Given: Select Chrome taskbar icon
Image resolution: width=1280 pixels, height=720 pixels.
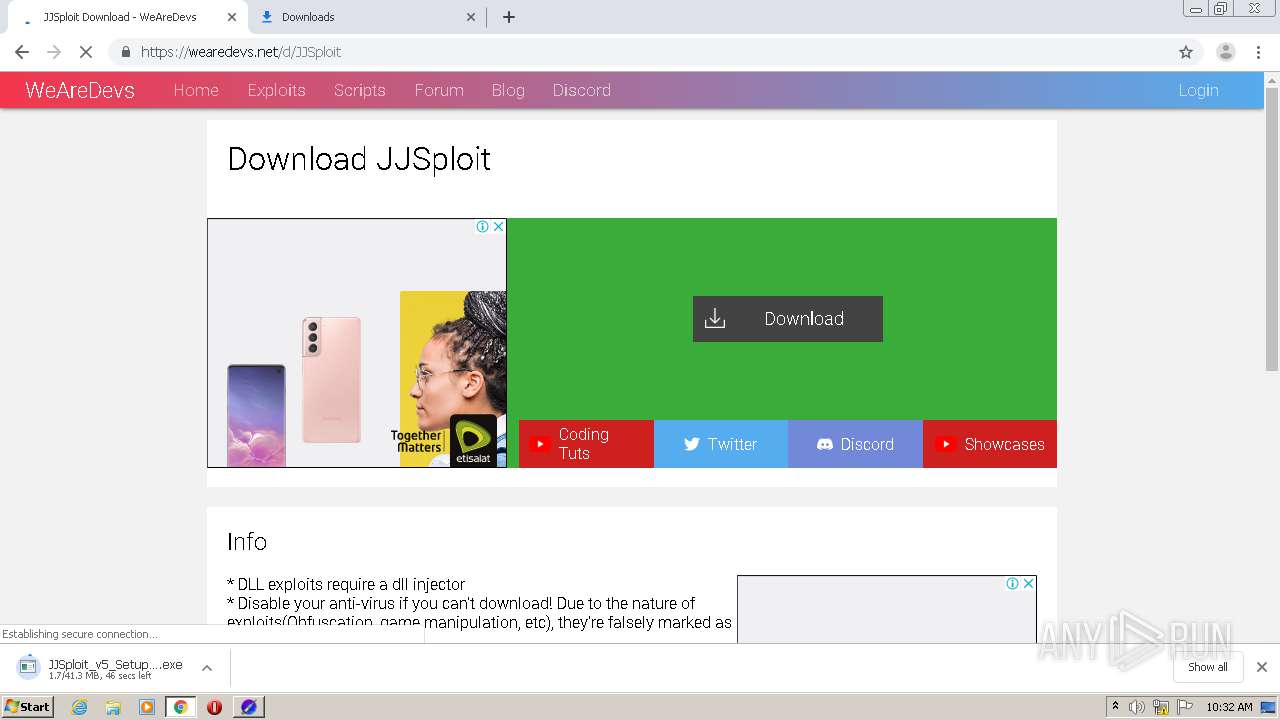Looking at the screenshot, I should pyautogui.click(x=180, y=707).
